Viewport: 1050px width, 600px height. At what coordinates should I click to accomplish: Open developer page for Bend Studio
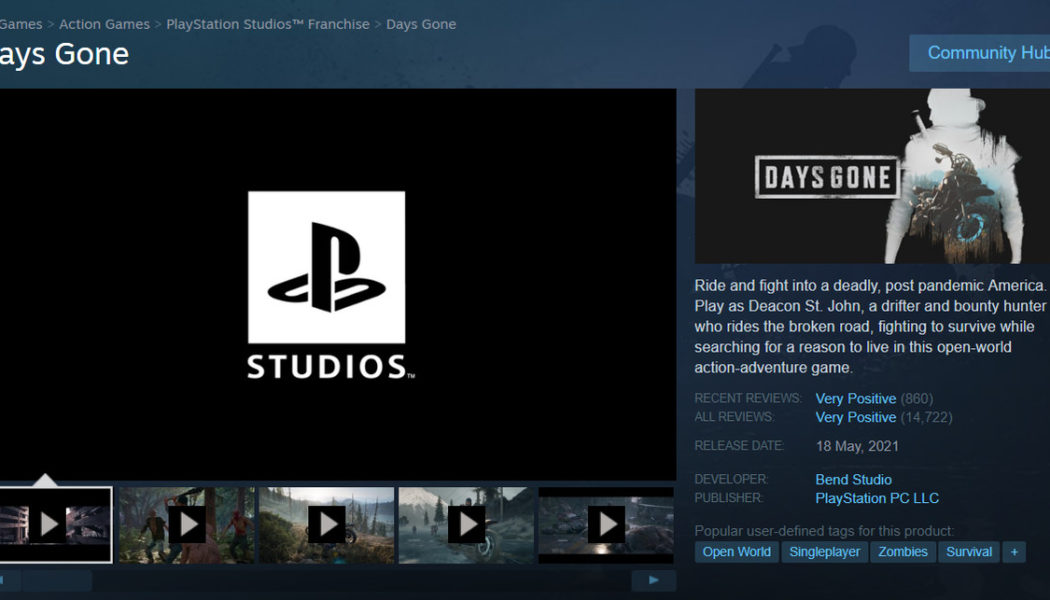[x=853, y=479]
